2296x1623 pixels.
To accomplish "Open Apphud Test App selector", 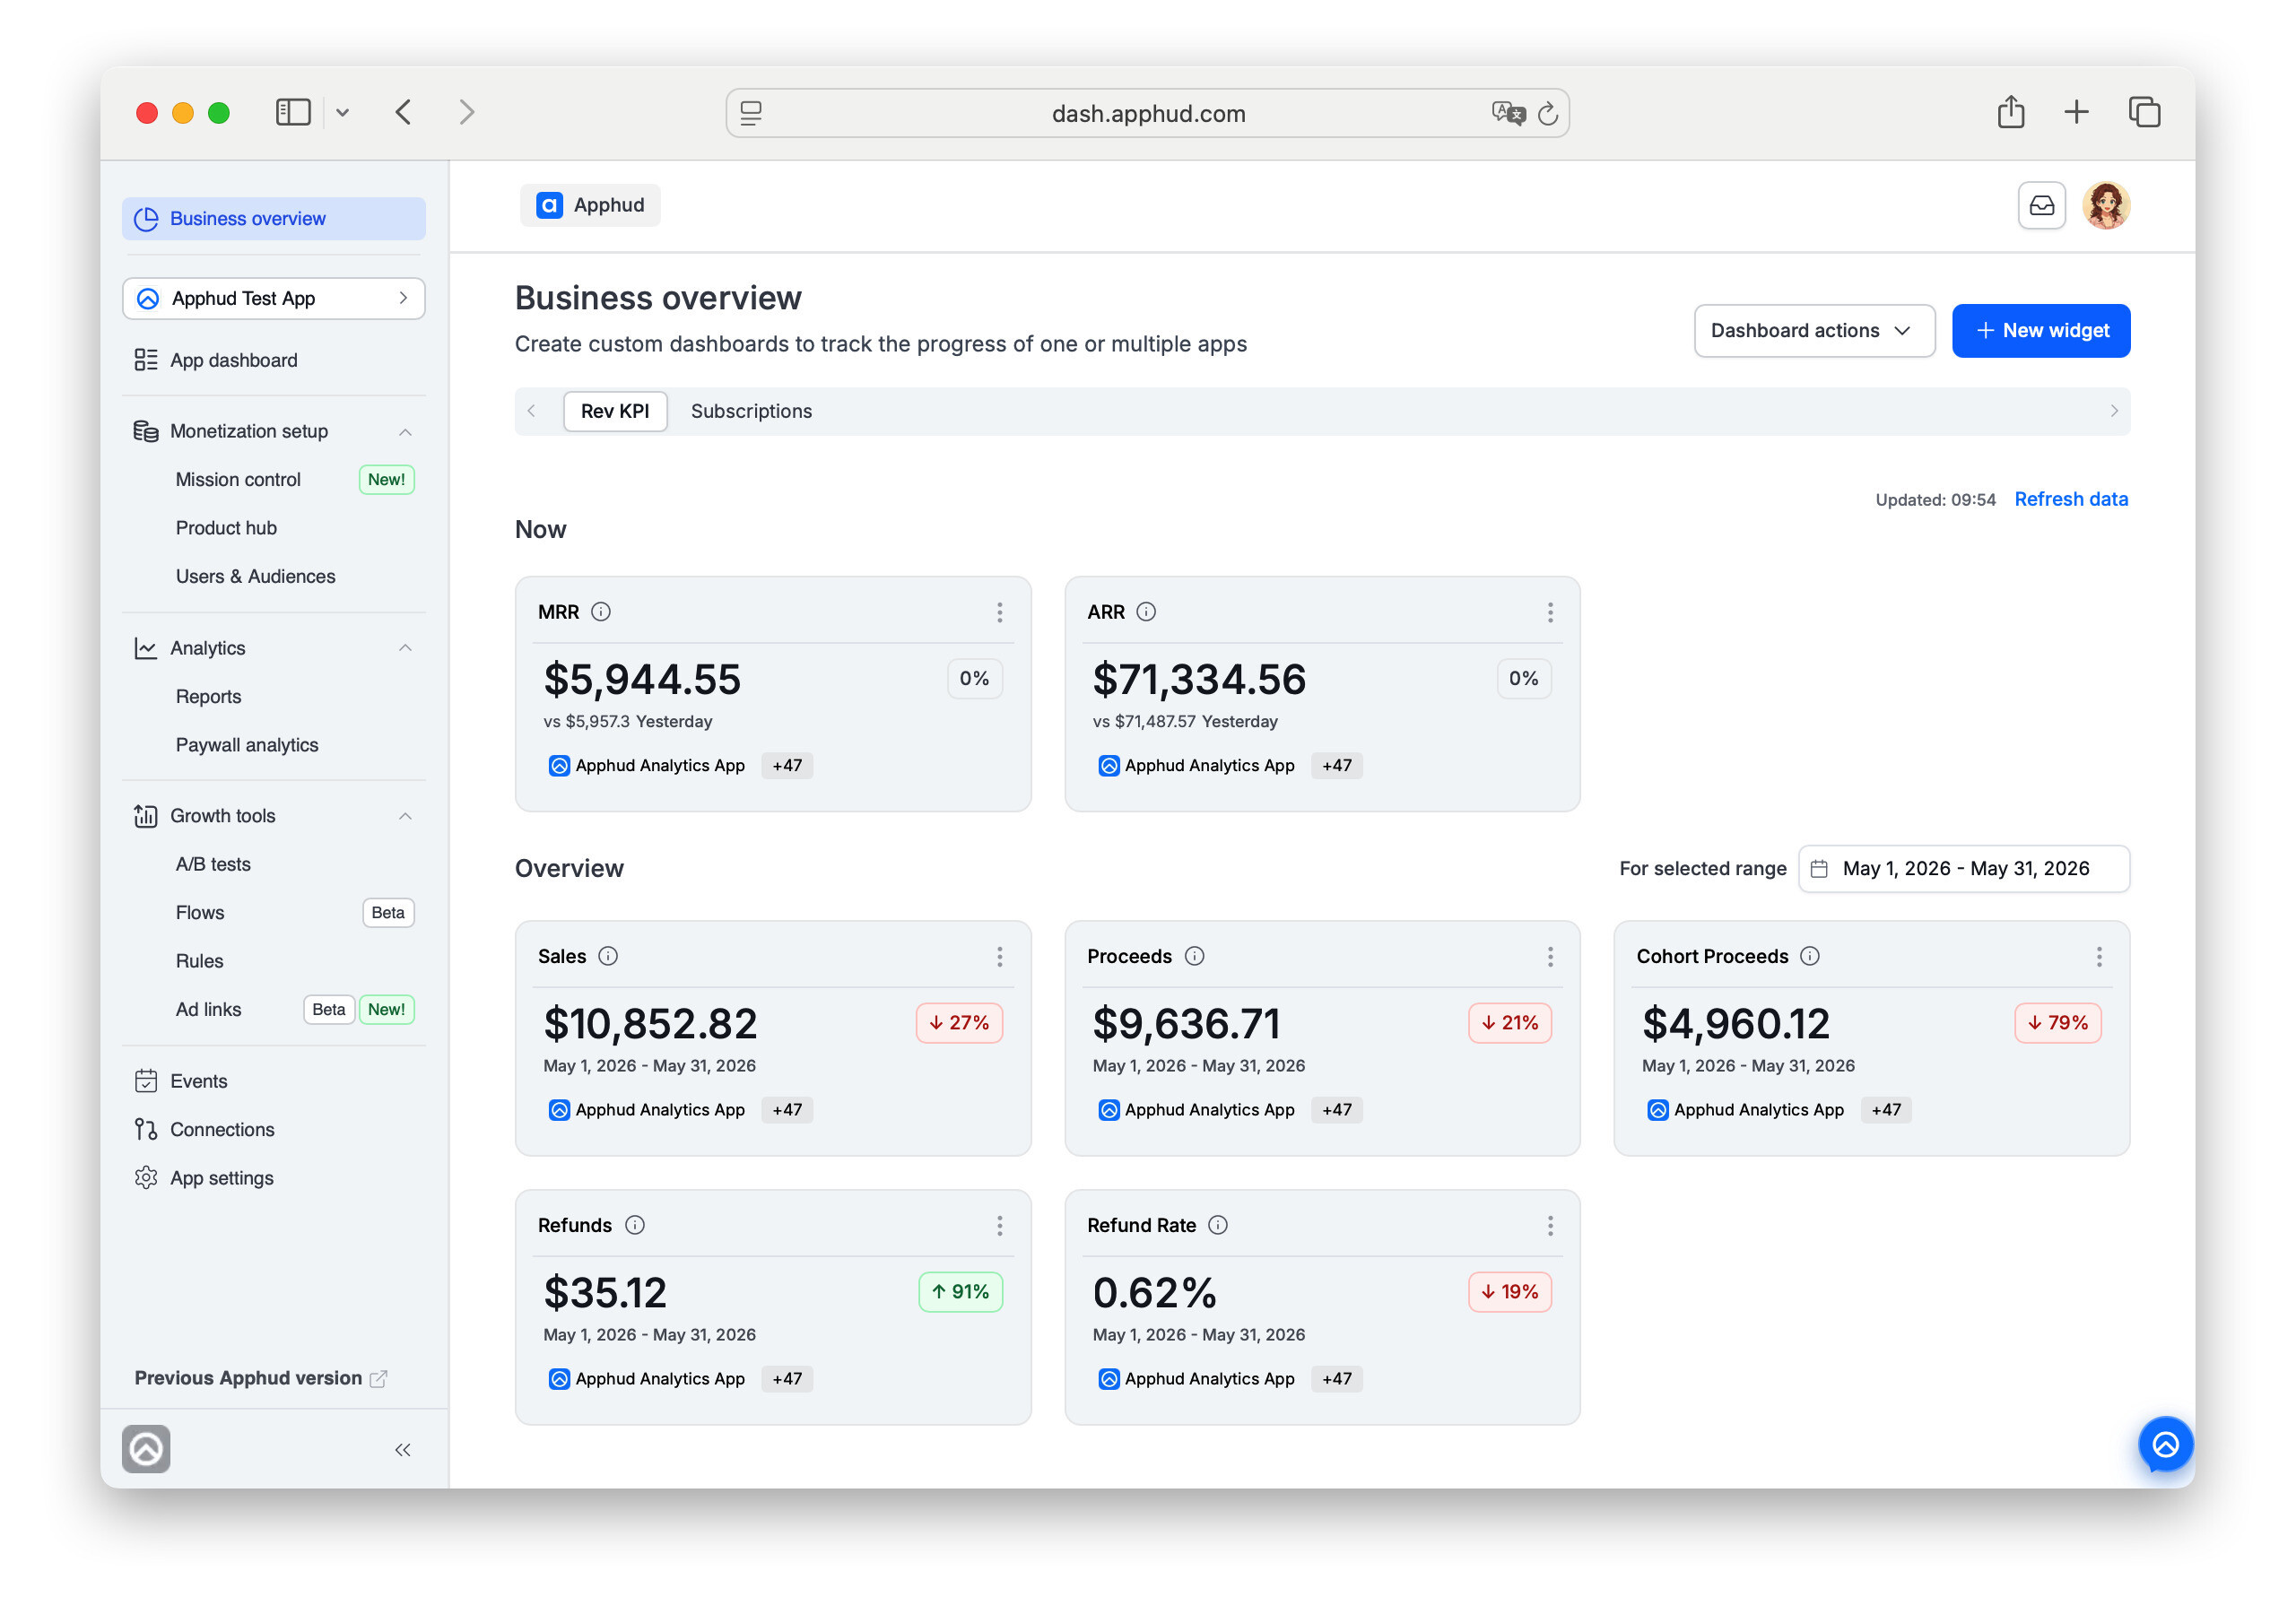I will [274, 299].
